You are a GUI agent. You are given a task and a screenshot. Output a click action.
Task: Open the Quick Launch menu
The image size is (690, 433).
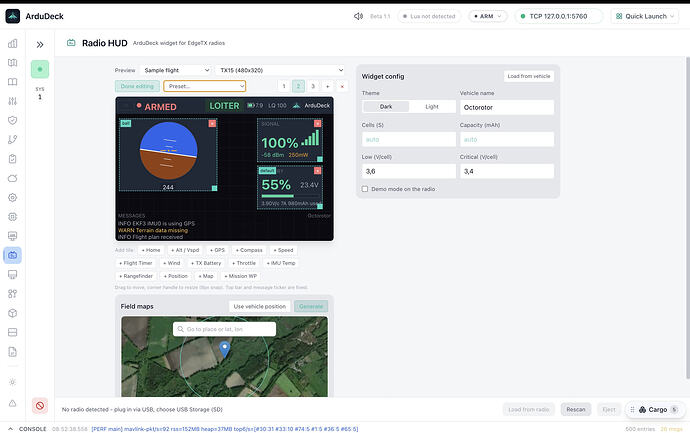[645, 16]
